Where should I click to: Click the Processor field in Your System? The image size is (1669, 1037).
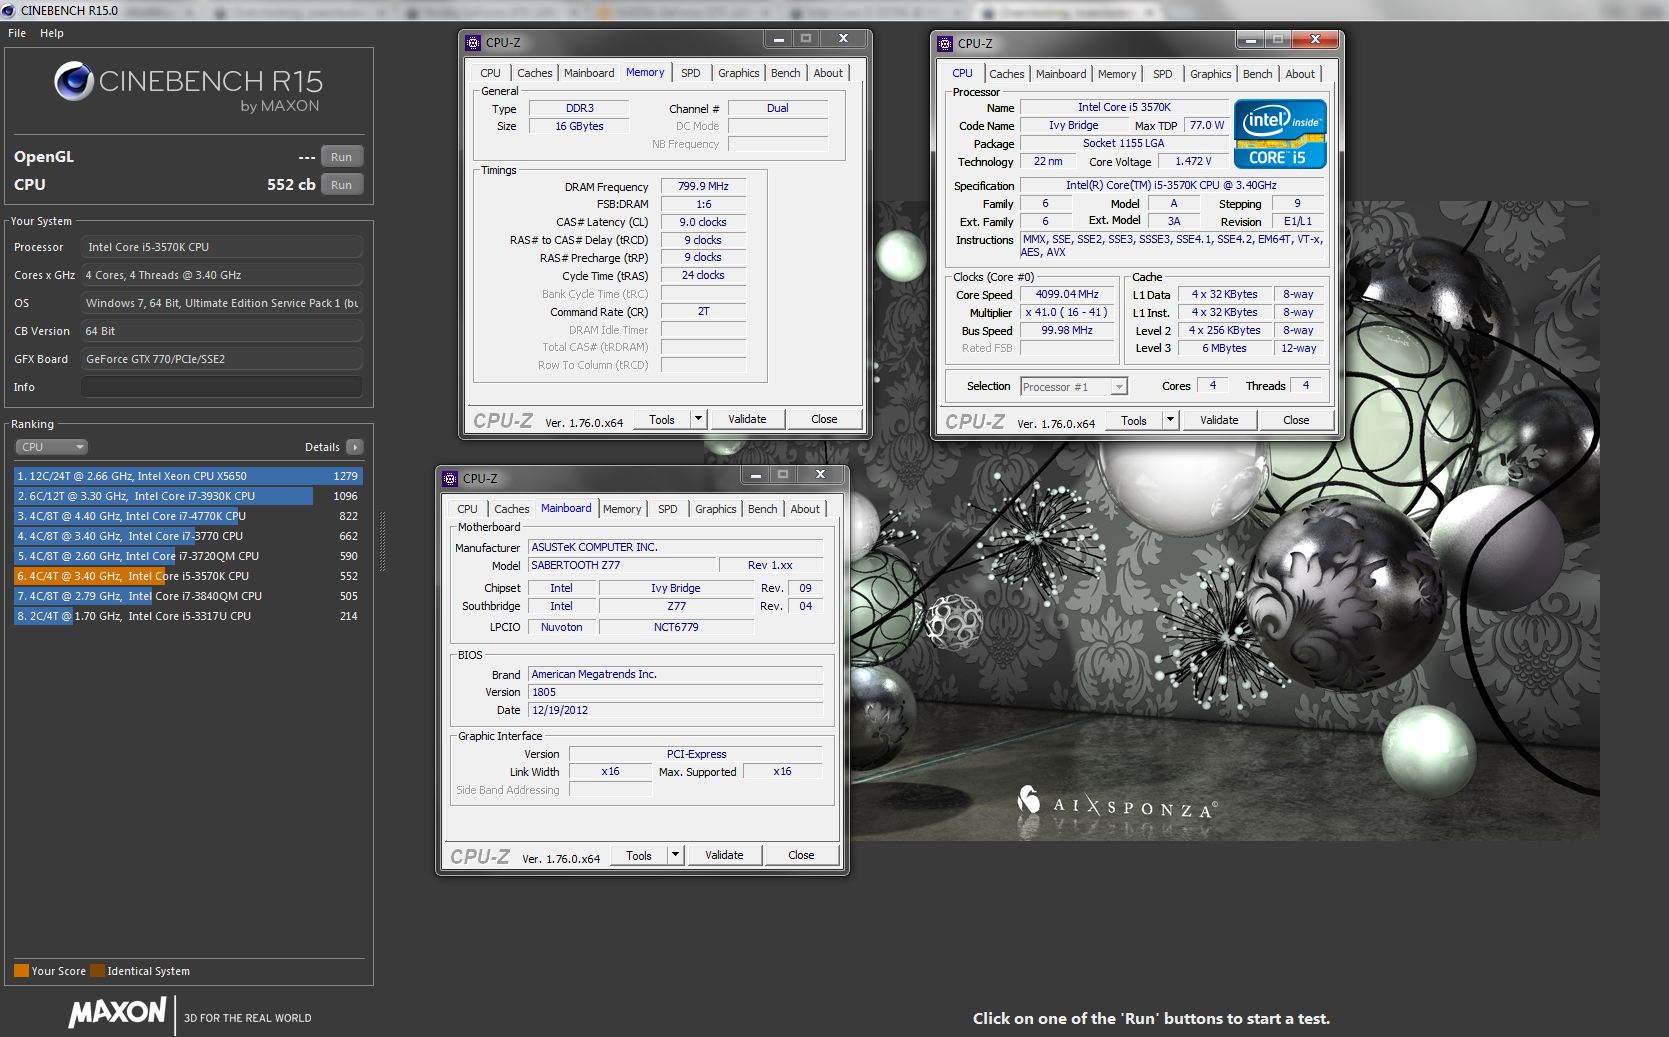point(222,247)
